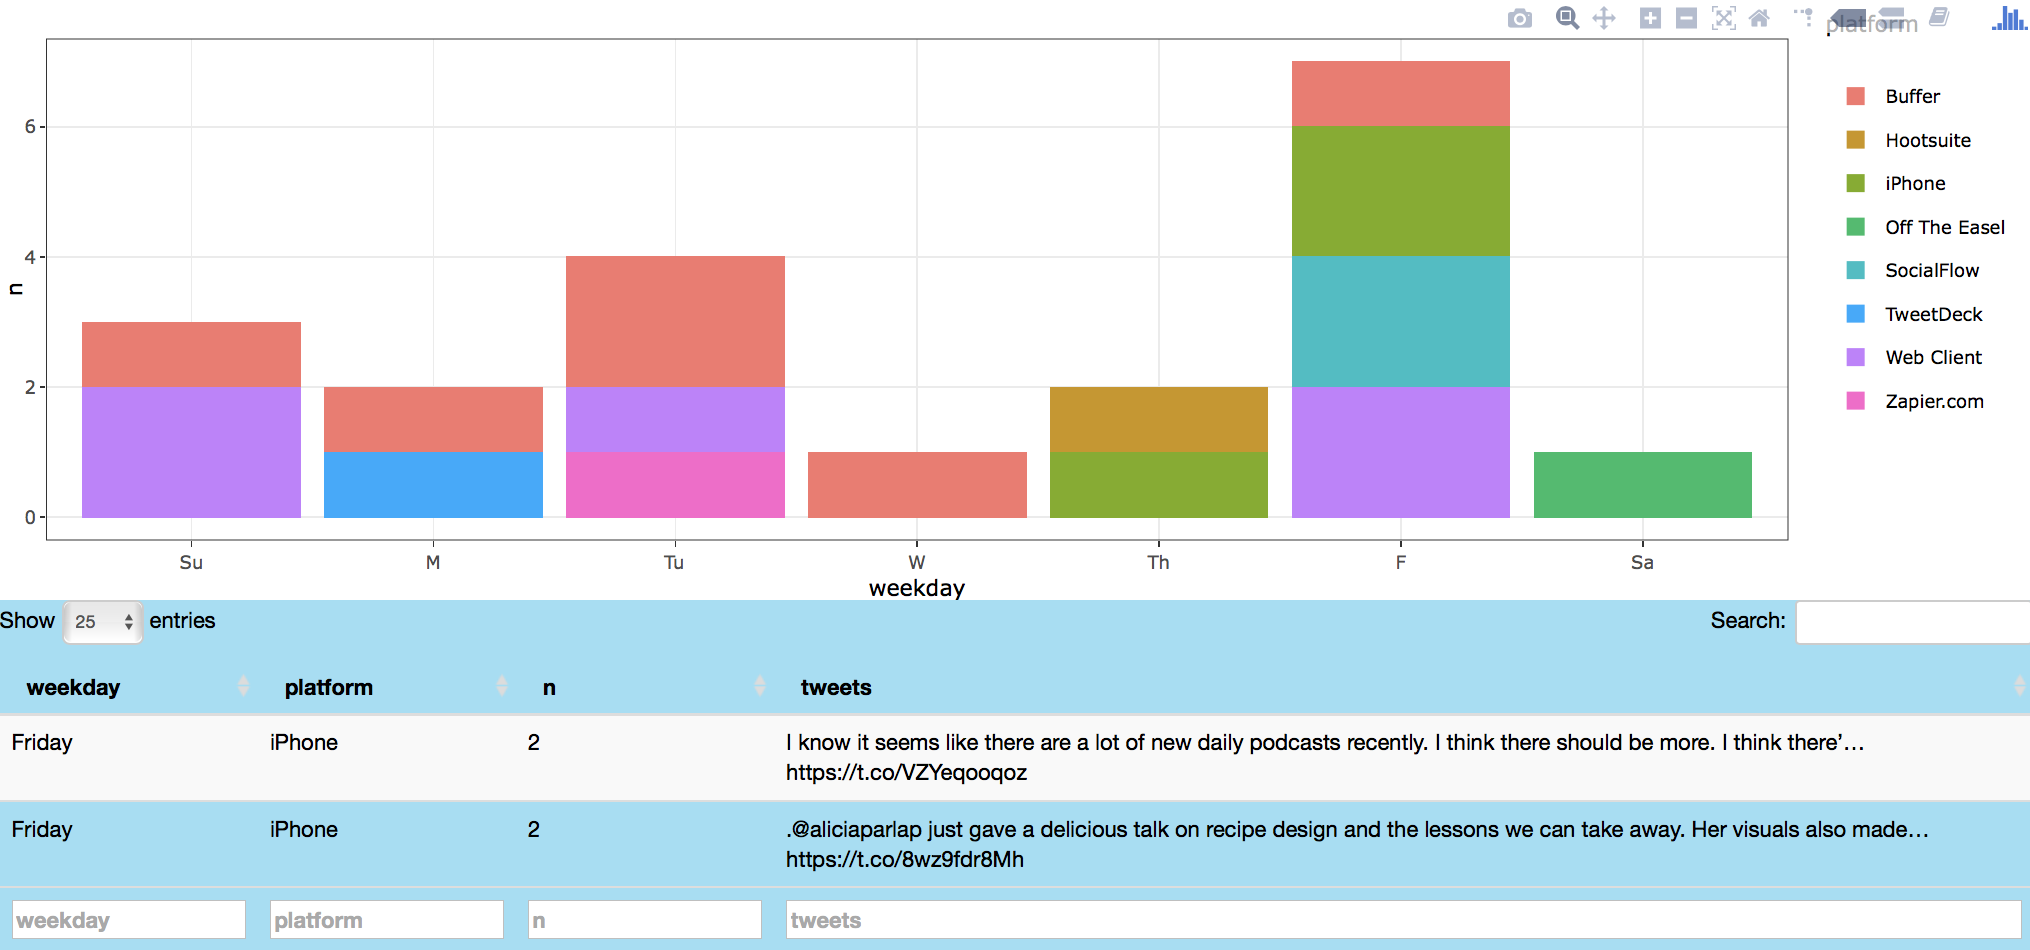Click the n column filter field
This screenshot has width=2030, height=950.
click(645, 920)
